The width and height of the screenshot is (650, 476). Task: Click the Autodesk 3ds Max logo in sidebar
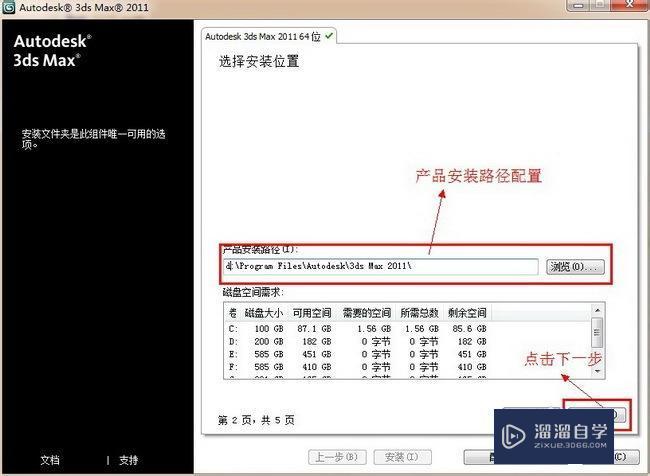tap(52, 50)
